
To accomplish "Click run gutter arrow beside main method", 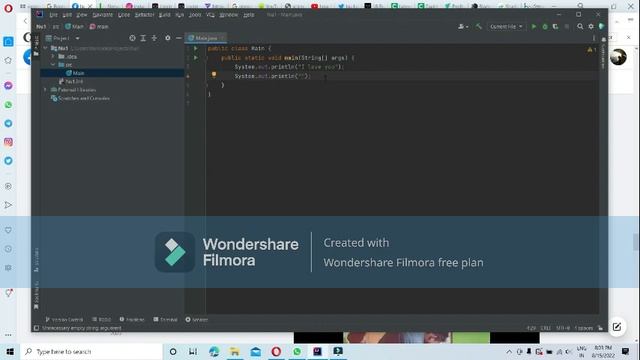I will click(196, 58).
